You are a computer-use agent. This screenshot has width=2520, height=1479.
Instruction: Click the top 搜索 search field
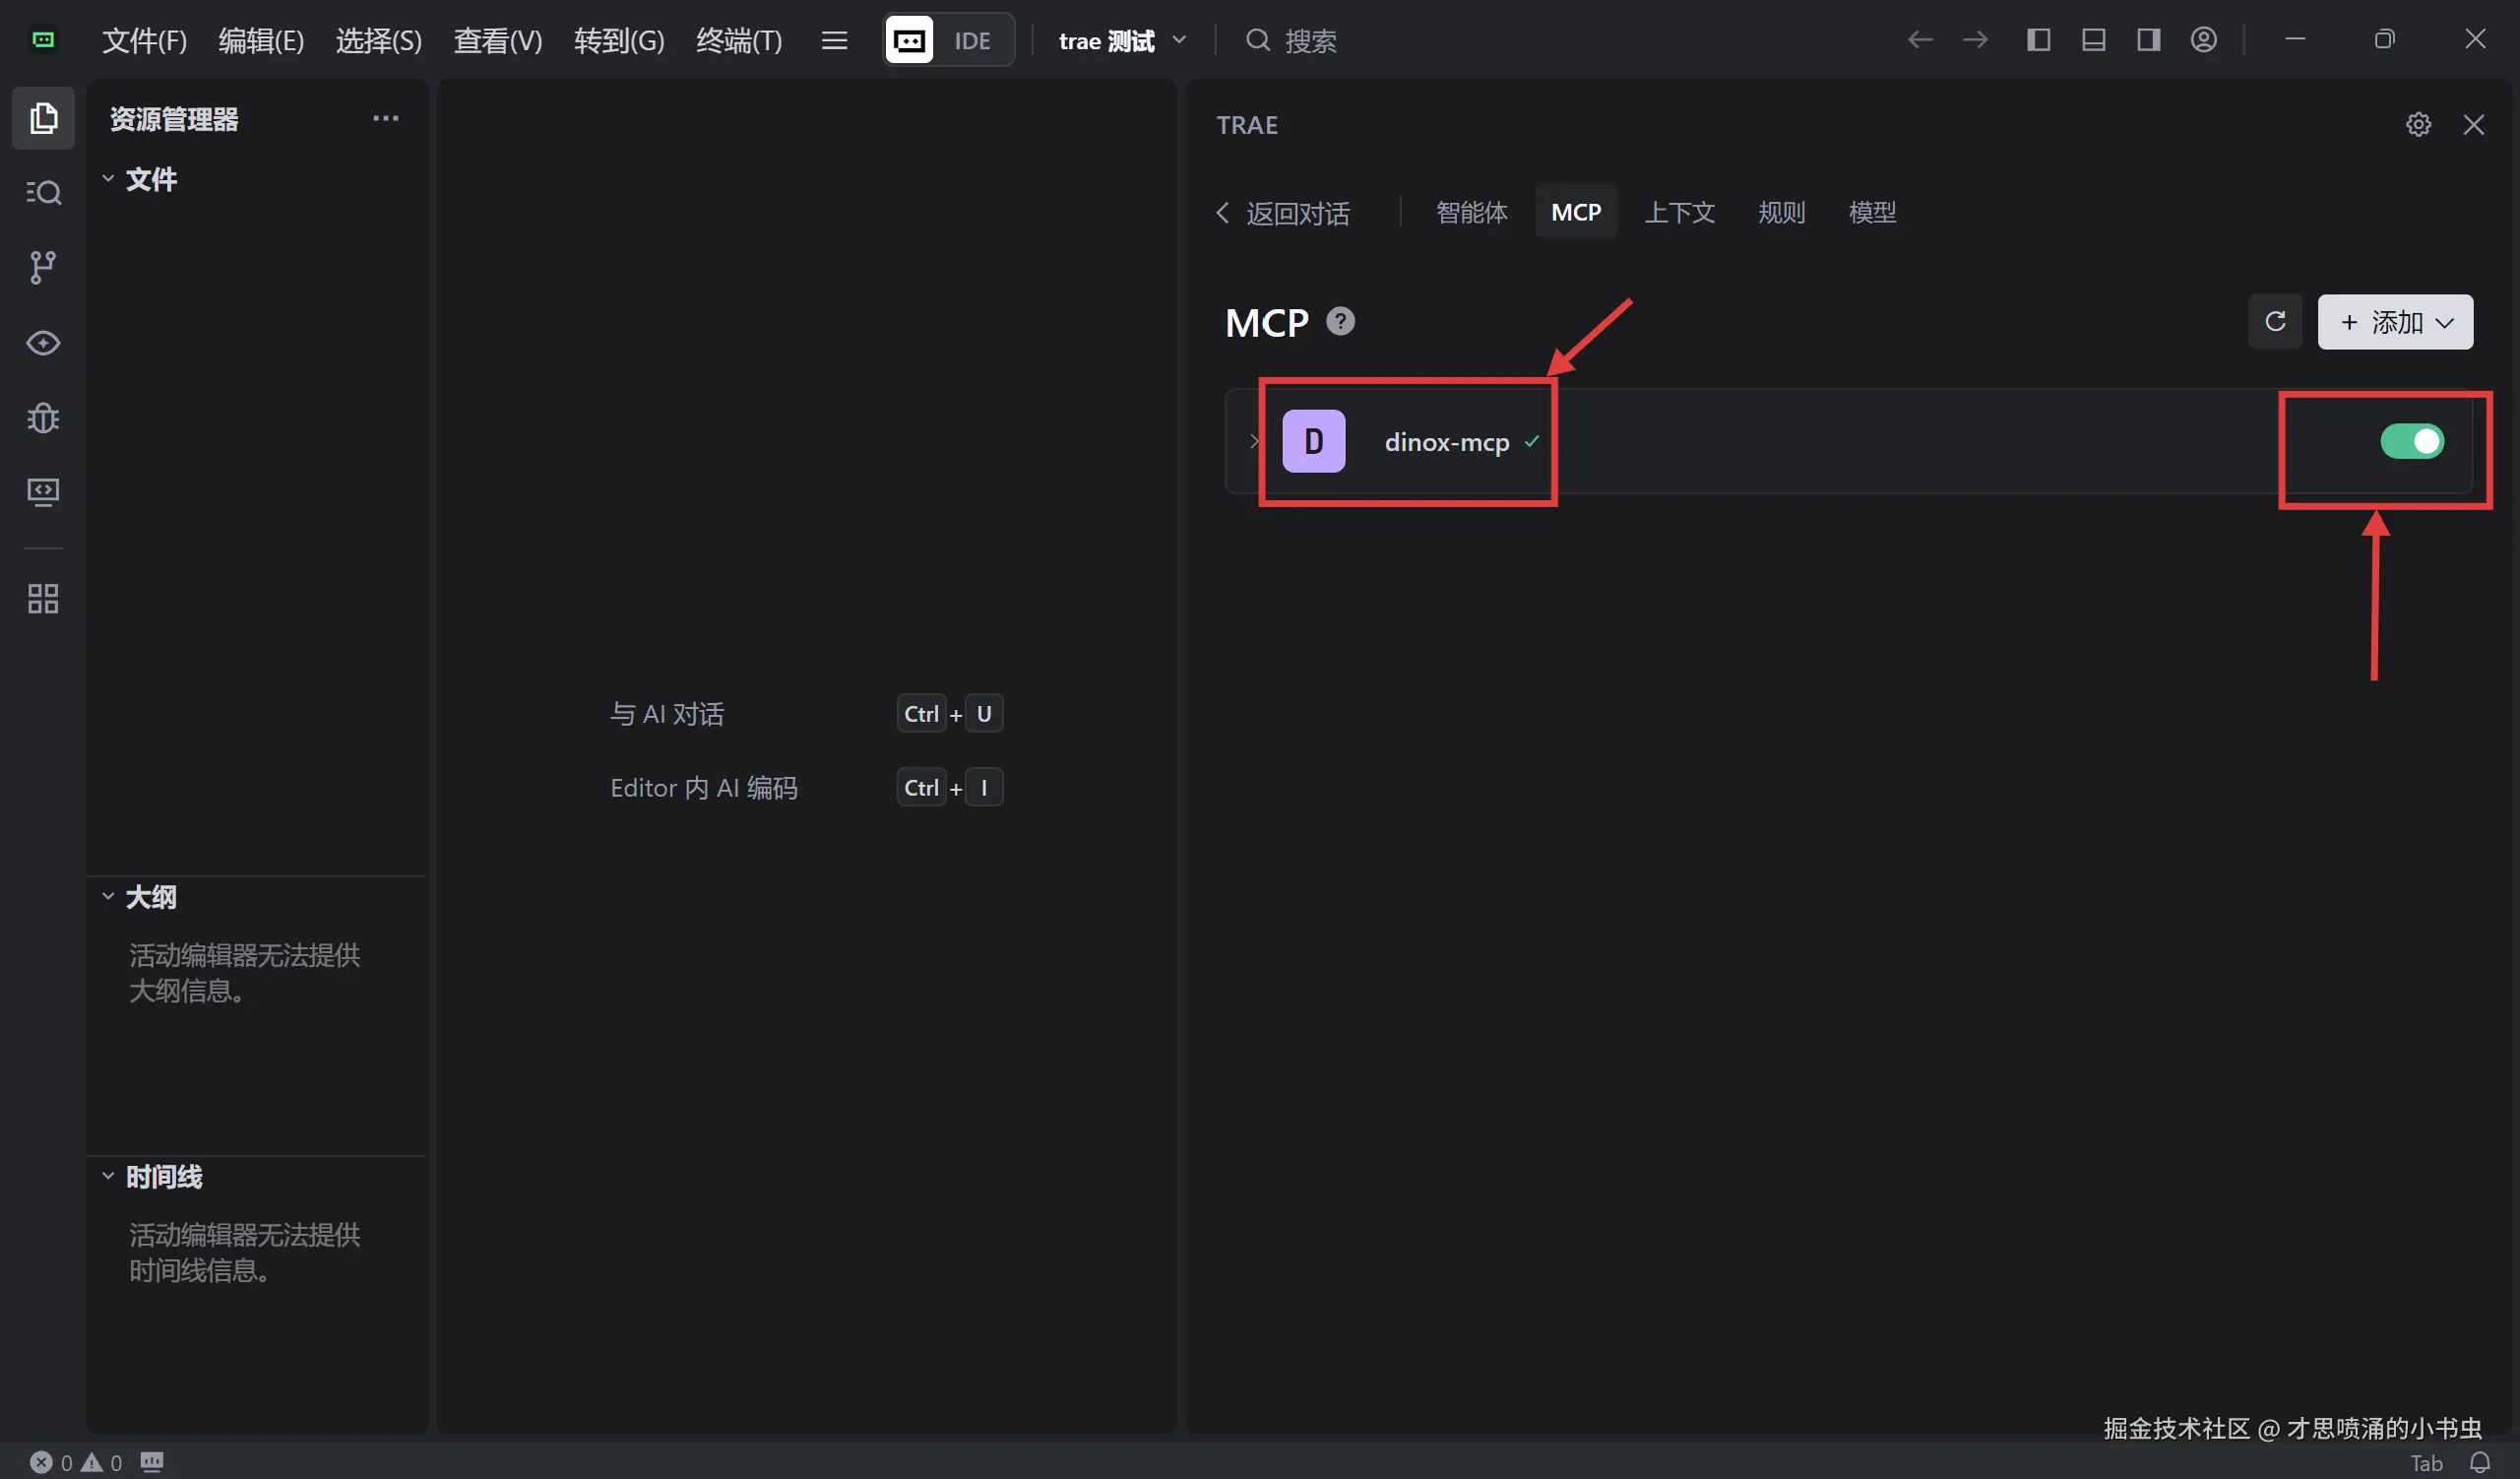[x=1310, y=41]
